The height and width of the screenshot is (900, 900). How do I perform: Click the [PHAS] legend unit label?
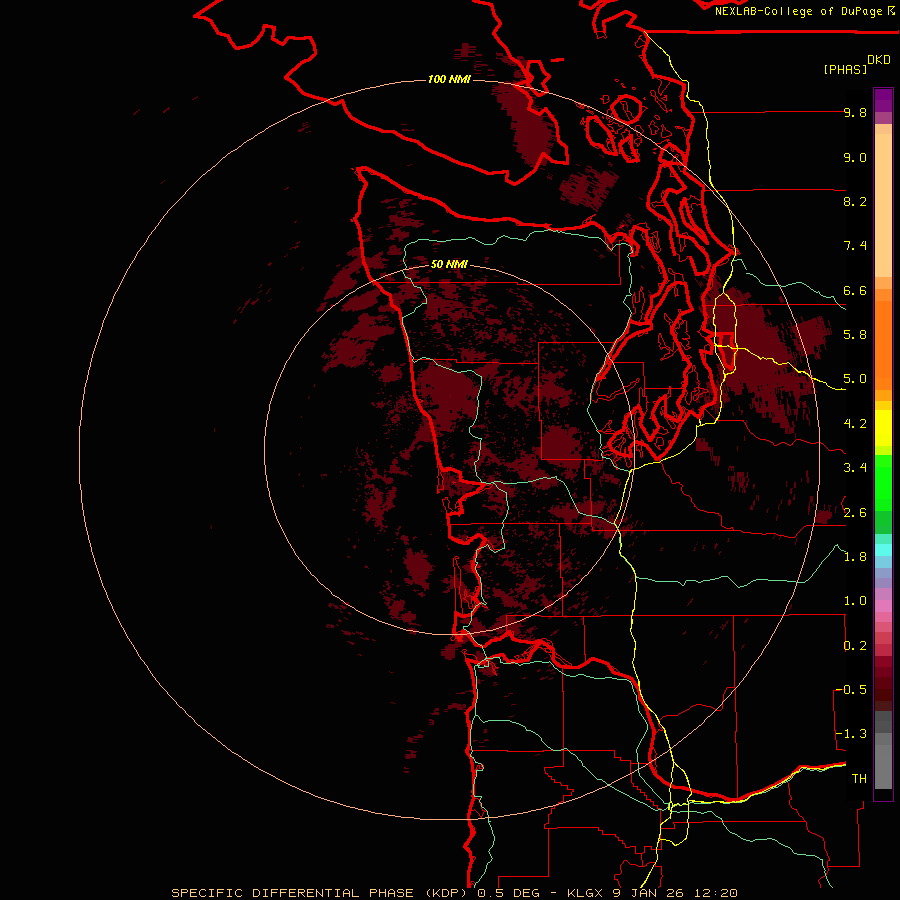click(845, 70)
